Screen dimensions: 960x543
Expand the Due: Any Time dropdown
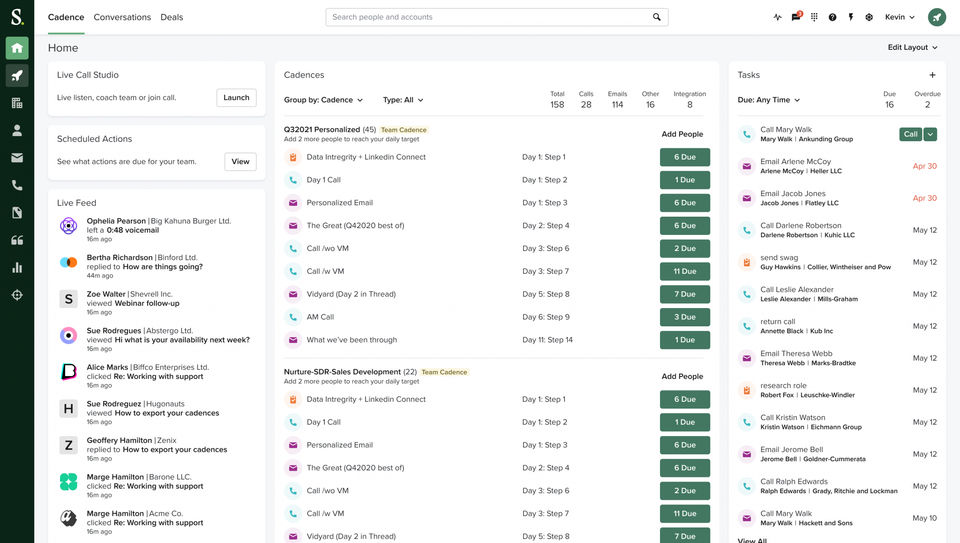click(769, 100)
